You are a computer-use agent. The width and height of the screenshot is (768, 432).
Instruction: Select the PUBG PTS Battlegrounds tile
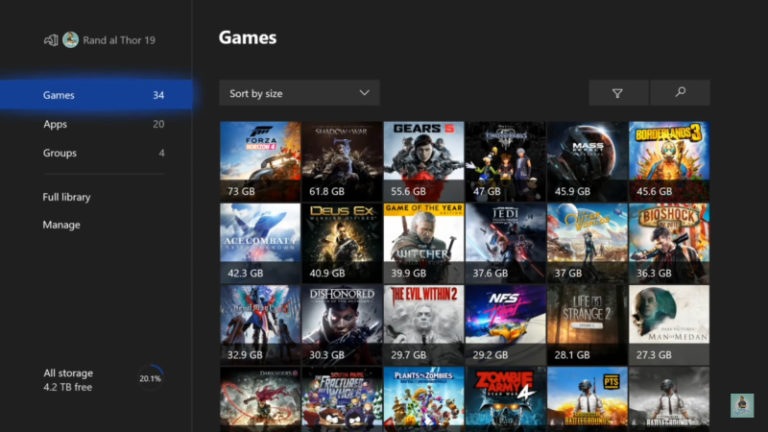587,399
